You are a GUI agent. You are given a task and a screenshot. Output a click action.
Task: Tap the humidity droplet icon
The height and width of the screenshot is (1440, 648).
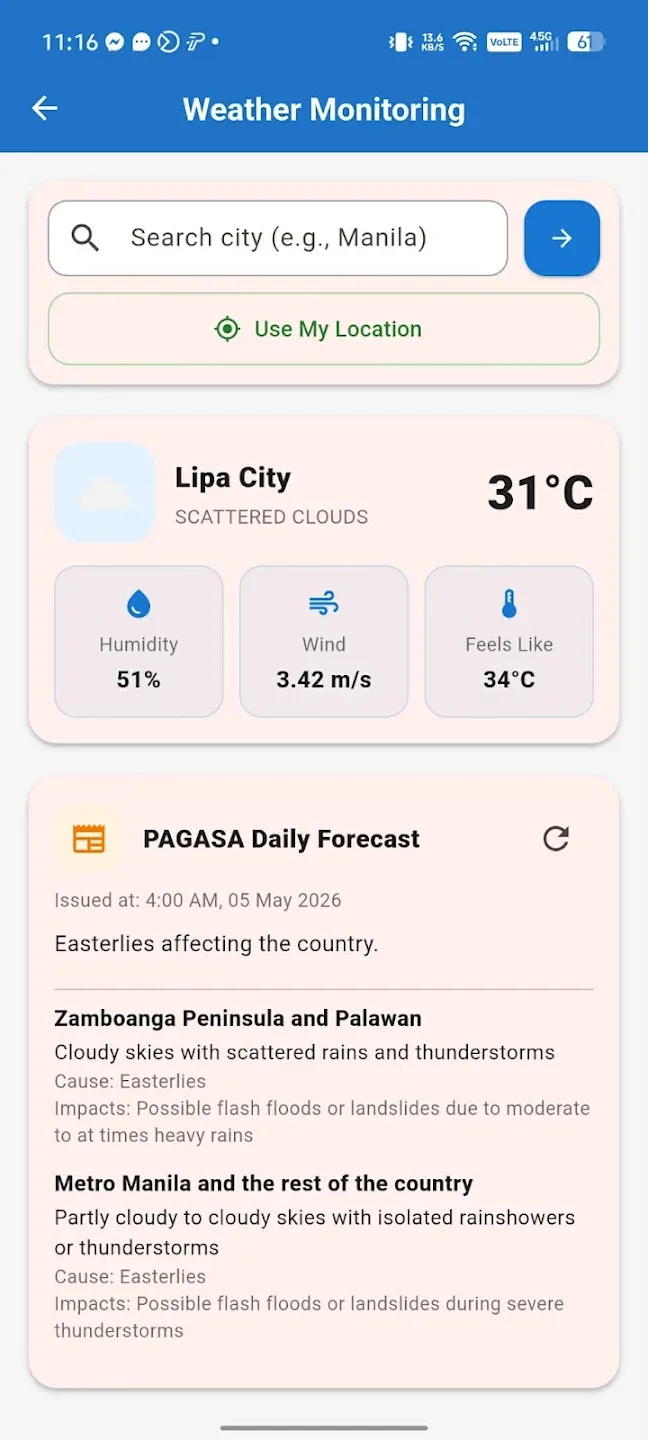pos(138,604)
